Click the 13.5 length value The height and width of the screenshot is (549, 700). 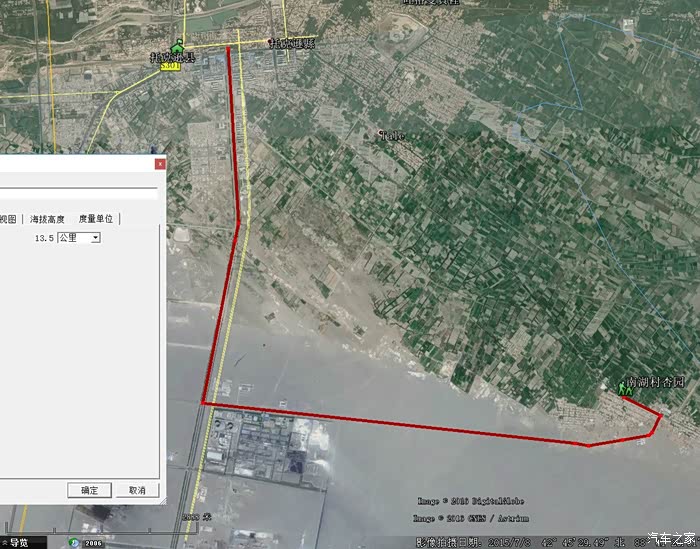click(44, 238)
